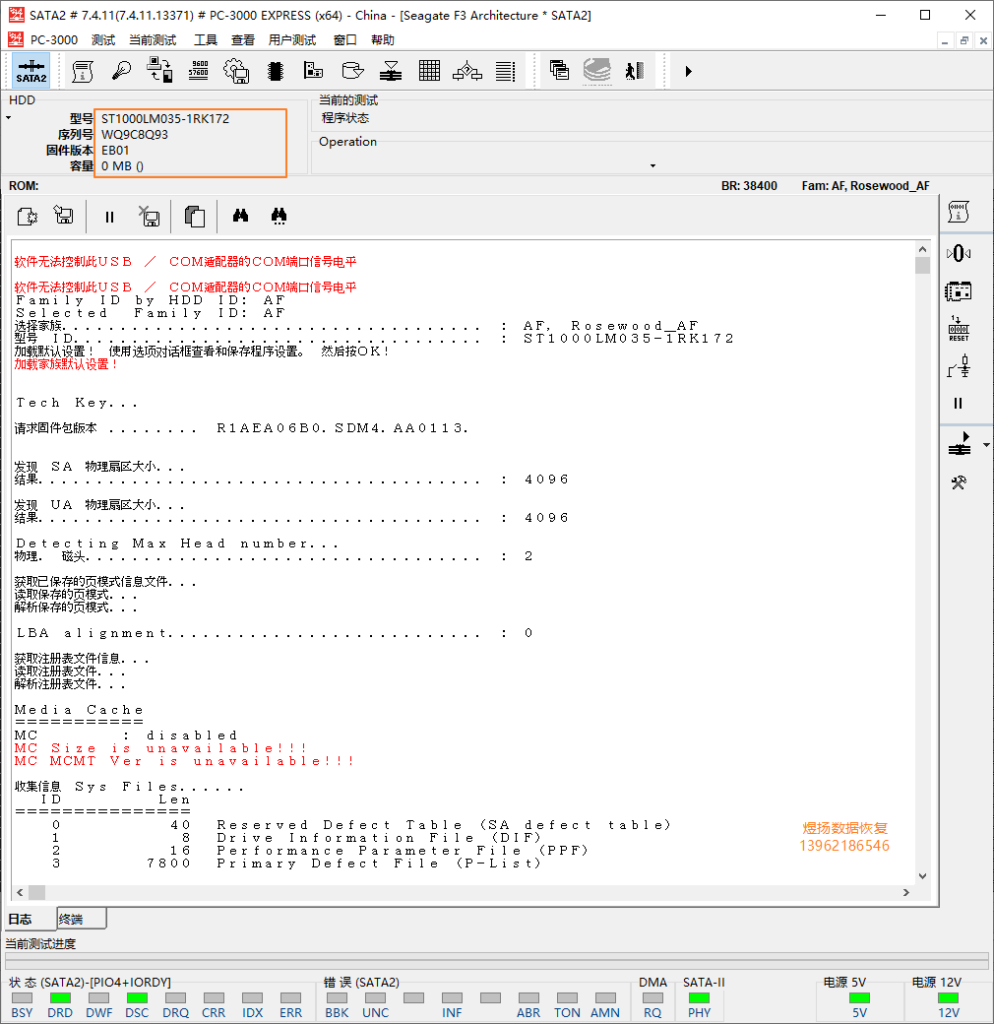This screenshot has width=994, height=1024.
Task: Click the RESET counter icon in right sidebar
Action: coord(959,328)
